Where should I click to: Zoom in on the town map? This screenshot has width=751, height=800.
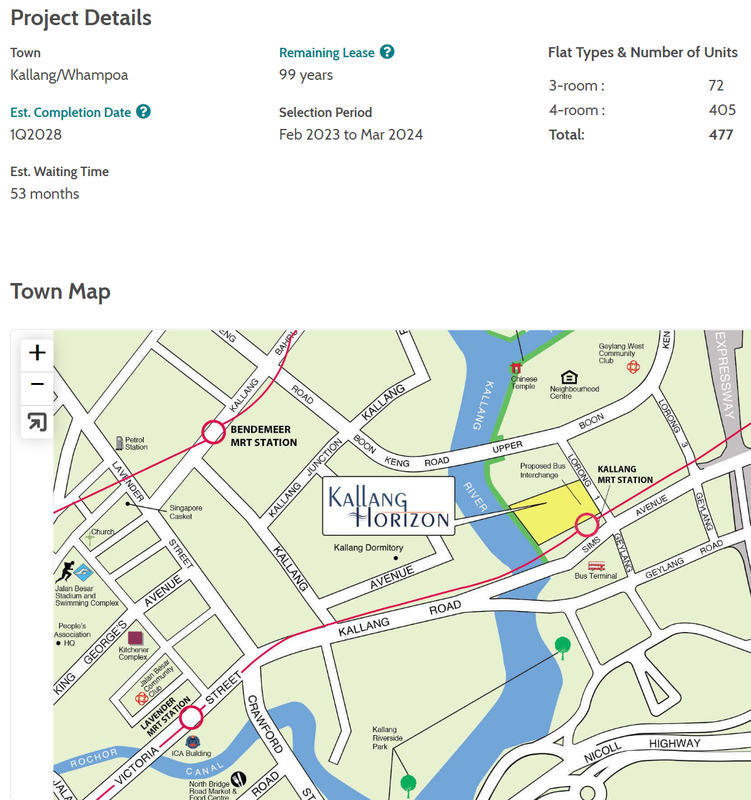pos(37,353)
